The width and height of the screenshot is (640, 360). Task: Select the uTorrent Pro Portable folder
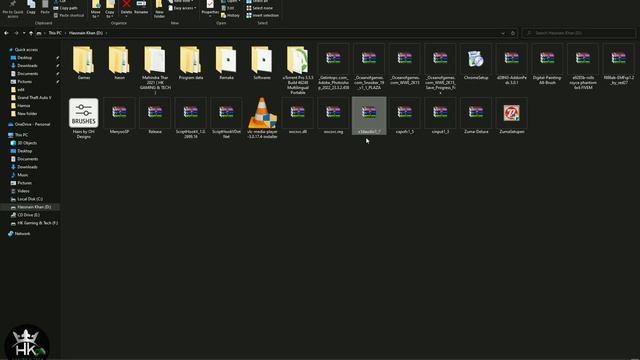click(x=298, y=69)
